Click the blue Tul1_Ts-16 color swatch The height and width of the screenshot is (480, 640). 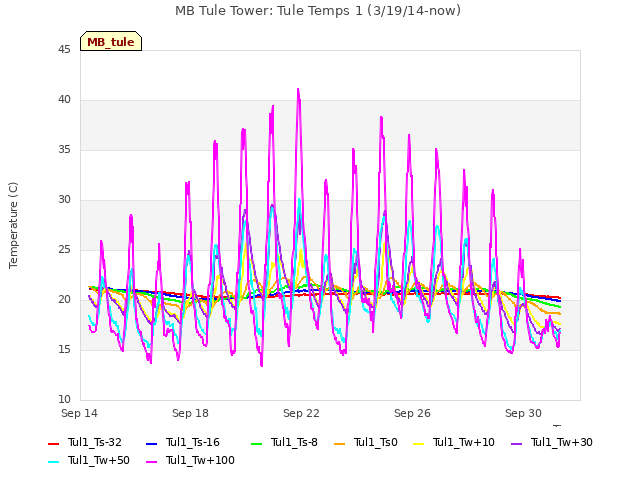(151, 443)
